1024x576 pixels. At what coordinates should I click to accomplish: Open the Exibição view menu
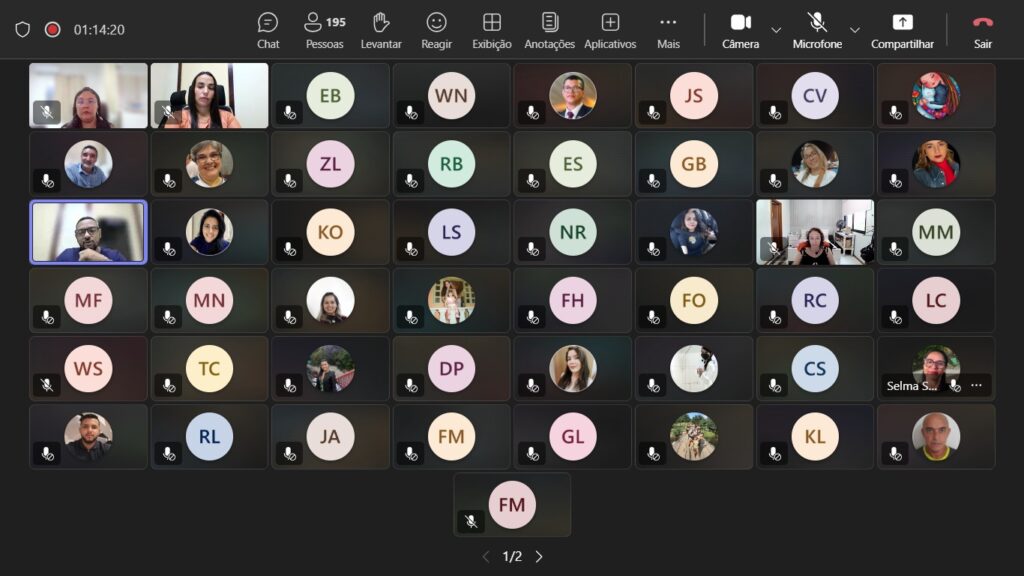[491, 30]
